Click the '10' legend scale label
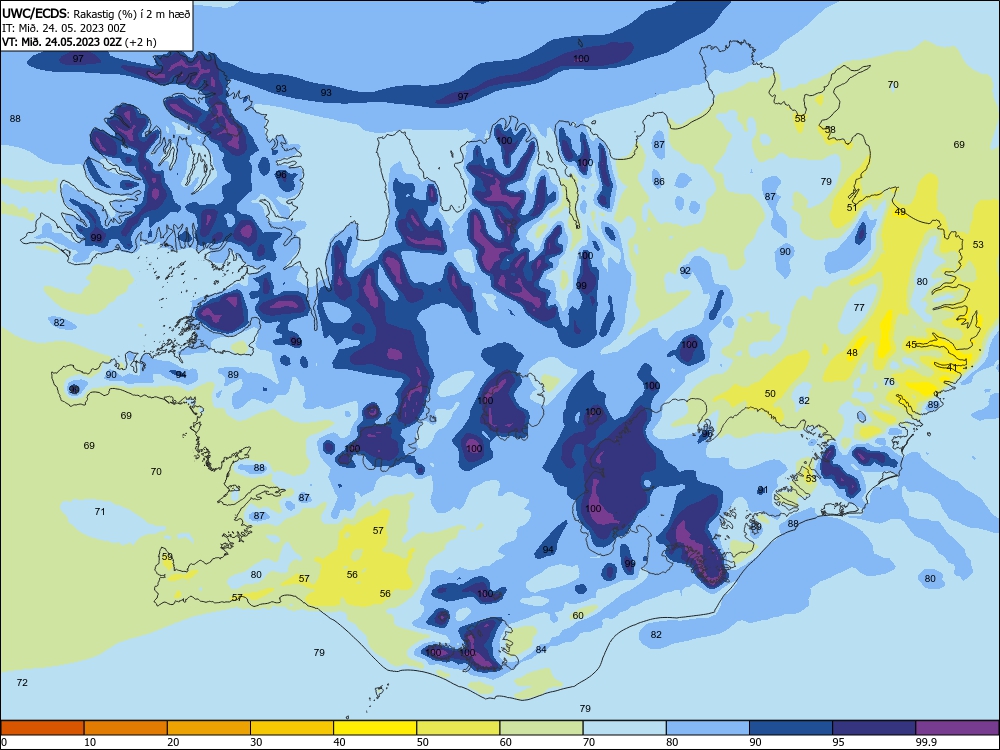 coord(90,742)
